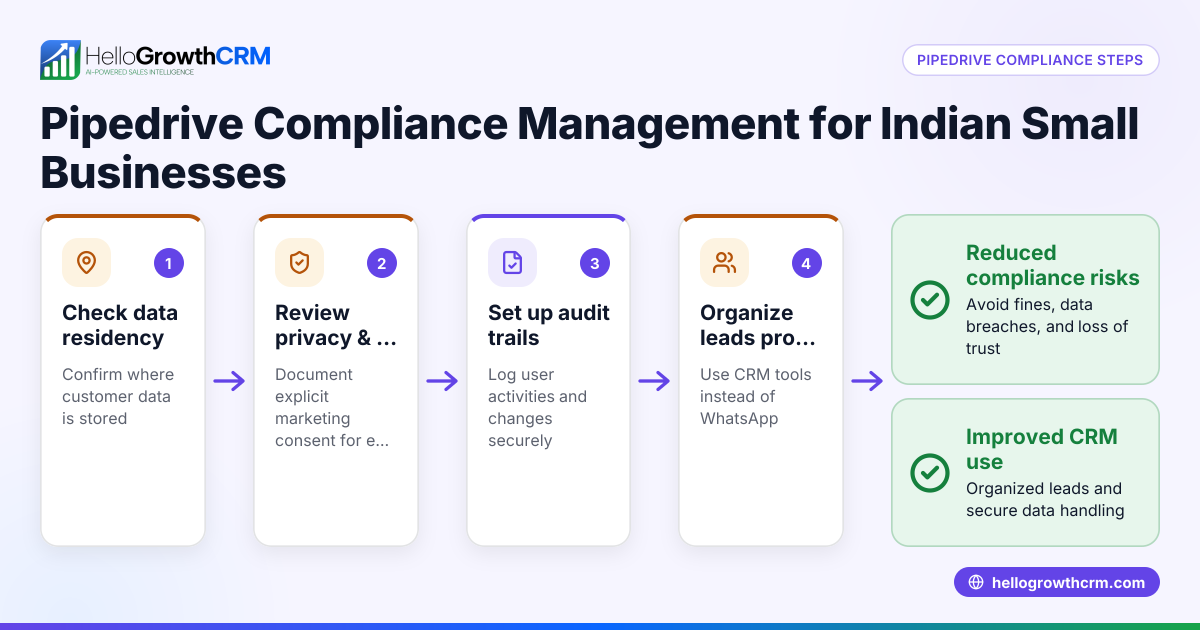Image resolution: width=1200 pixels, height=630 pixels.
Task: Click the HelloGrowthCRM bar chart logo icon
Action: (x=60, y=60)
